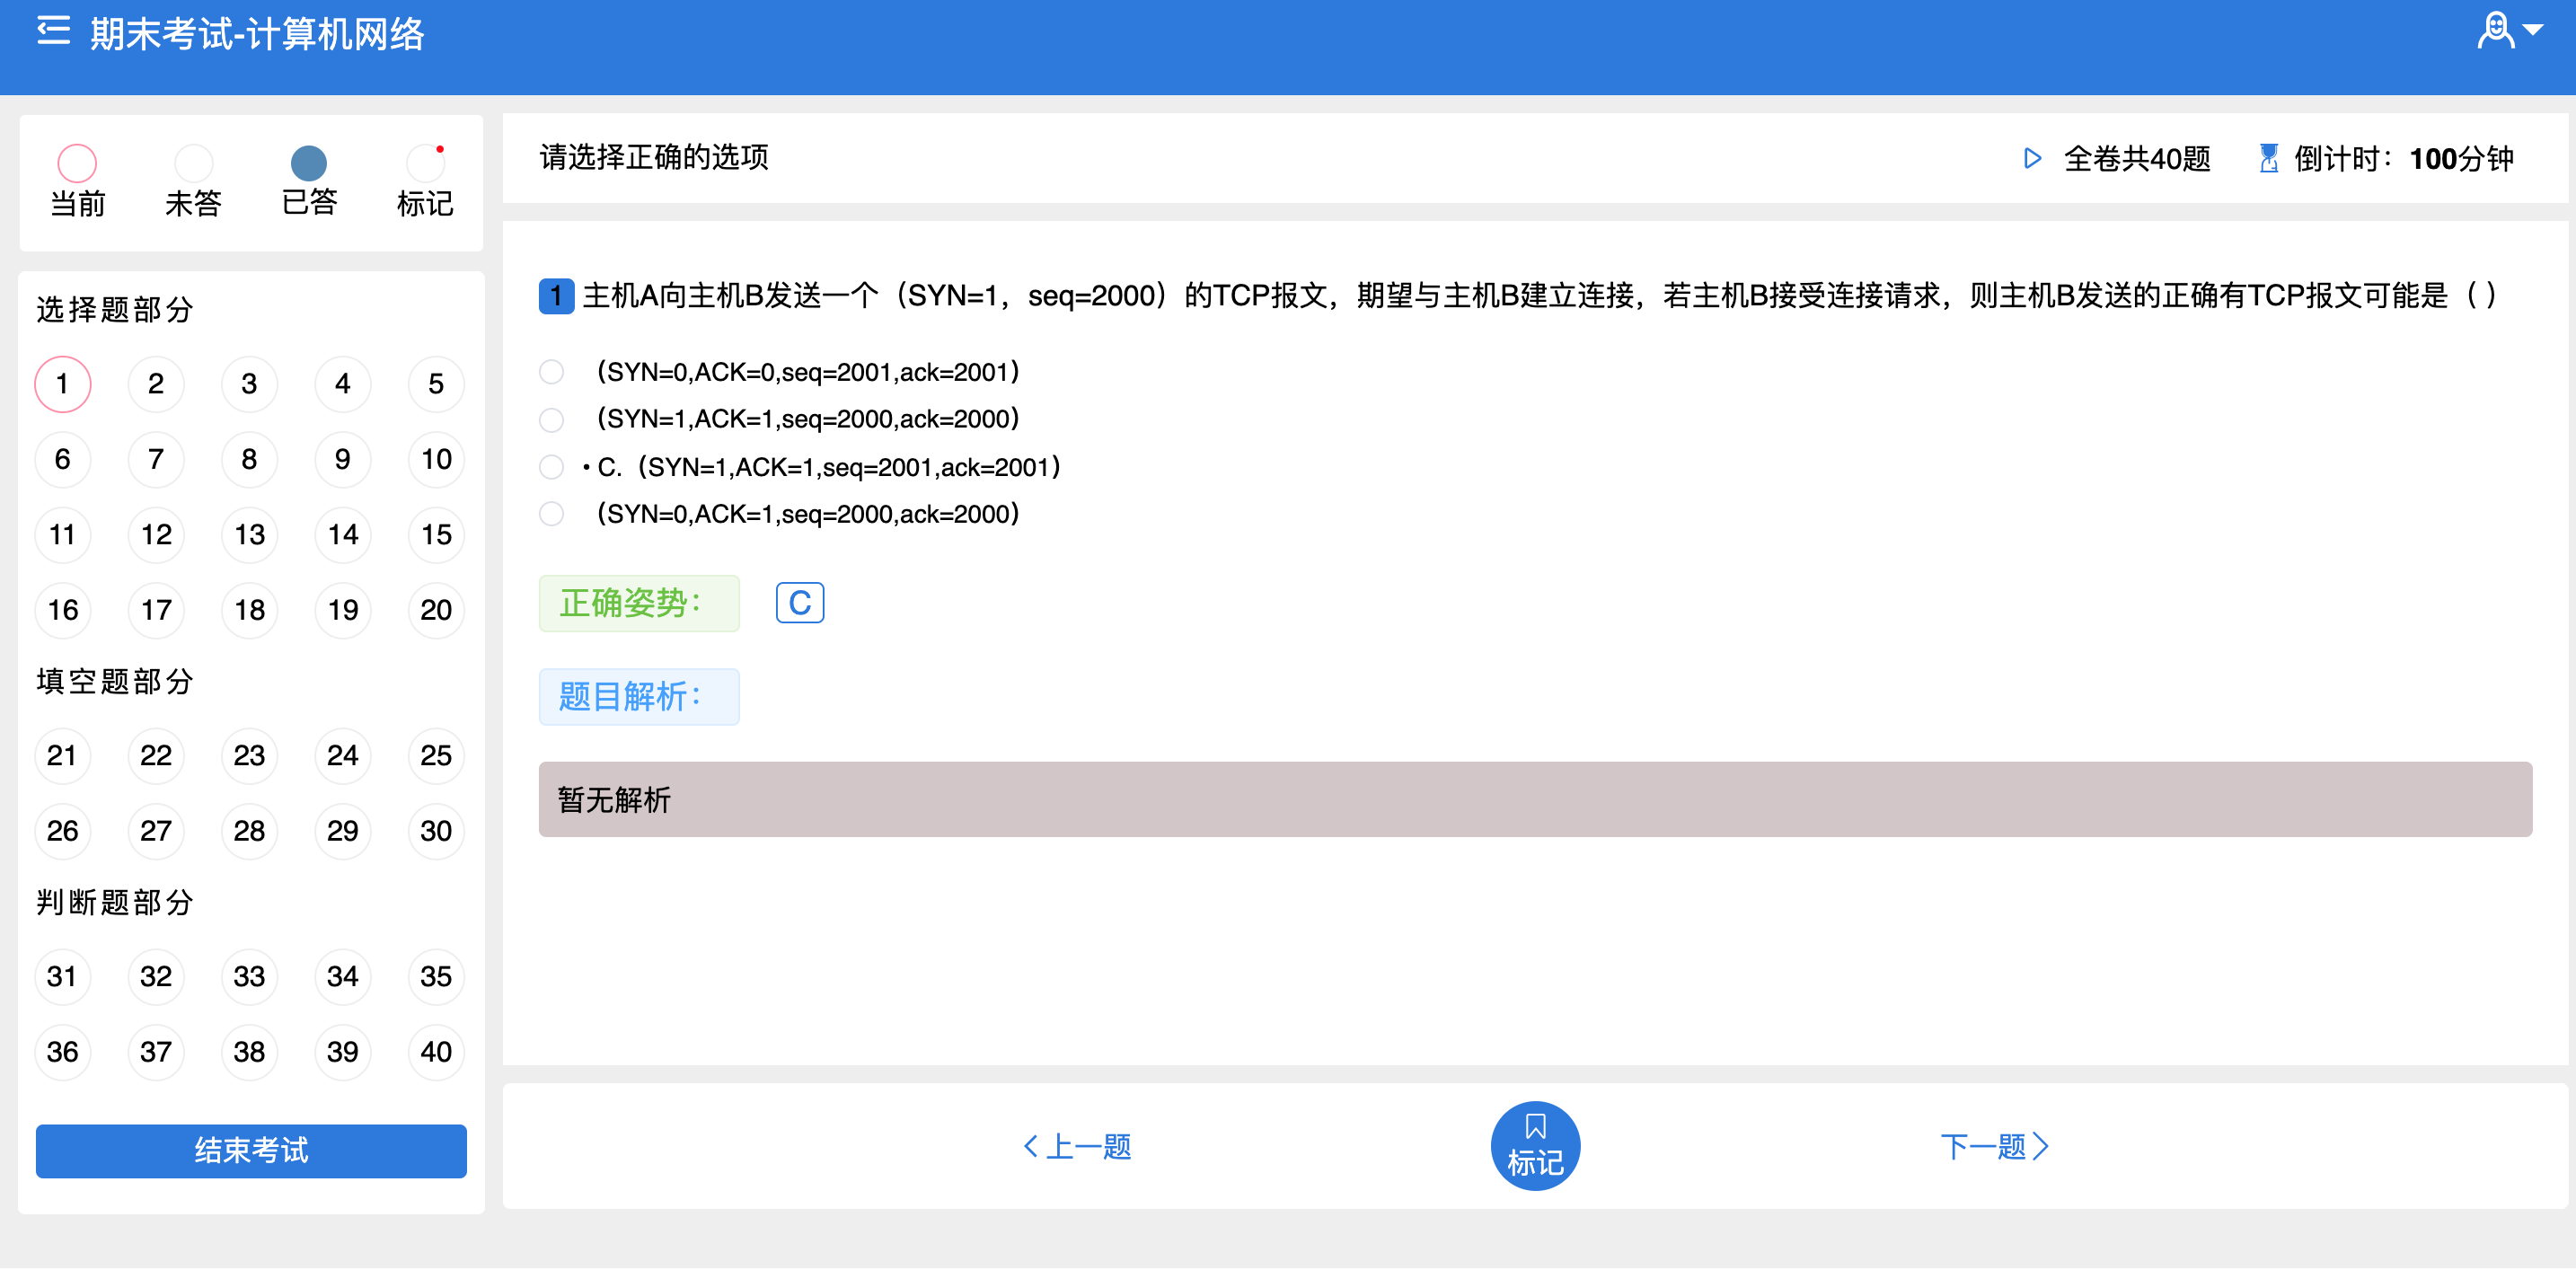This screenshot has width=2576, height=1270.
Task: Select option C (SYN=1,ACK=1,seq=2001,ack=2001)
Action: (x=551, y=467)
